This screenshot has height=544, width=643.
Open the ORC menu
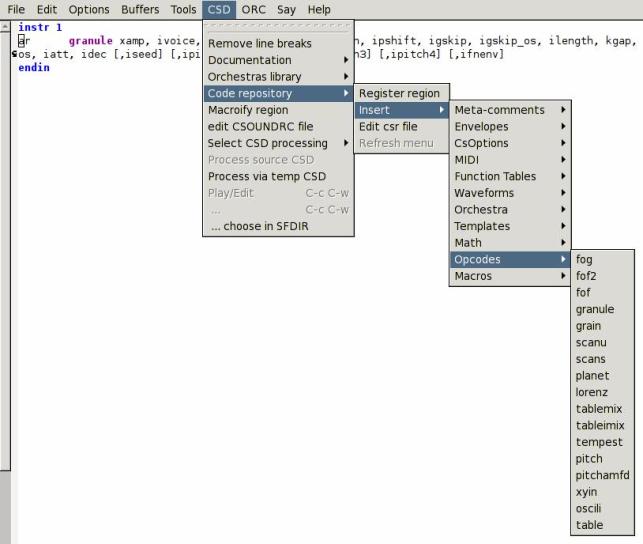(x=253, y=9)
